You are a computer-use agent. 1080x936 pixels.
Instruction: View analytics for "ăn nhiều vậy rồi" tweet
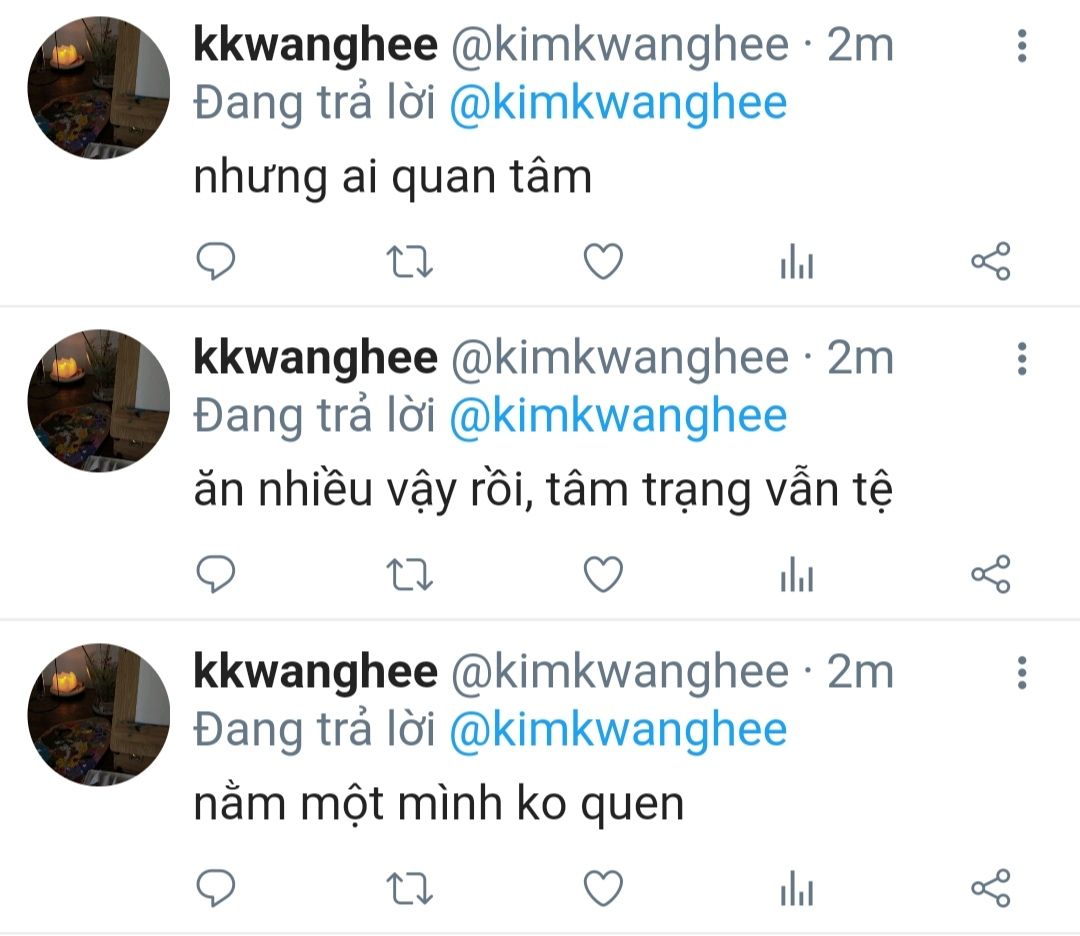[797, 574]
